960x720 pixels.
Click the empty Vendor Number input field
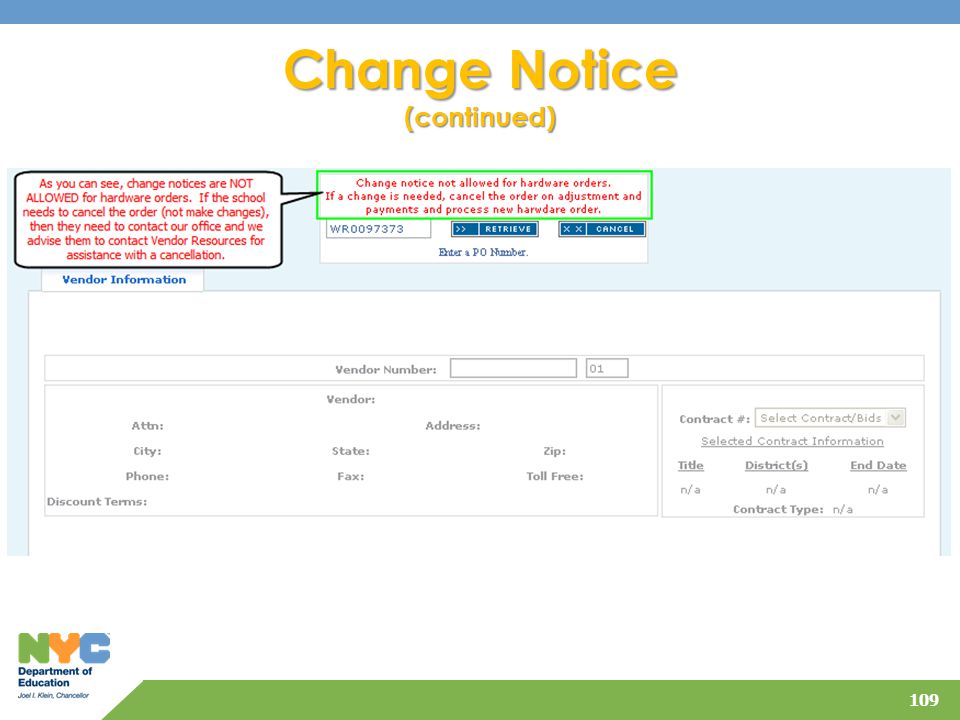tap(513, 368)
